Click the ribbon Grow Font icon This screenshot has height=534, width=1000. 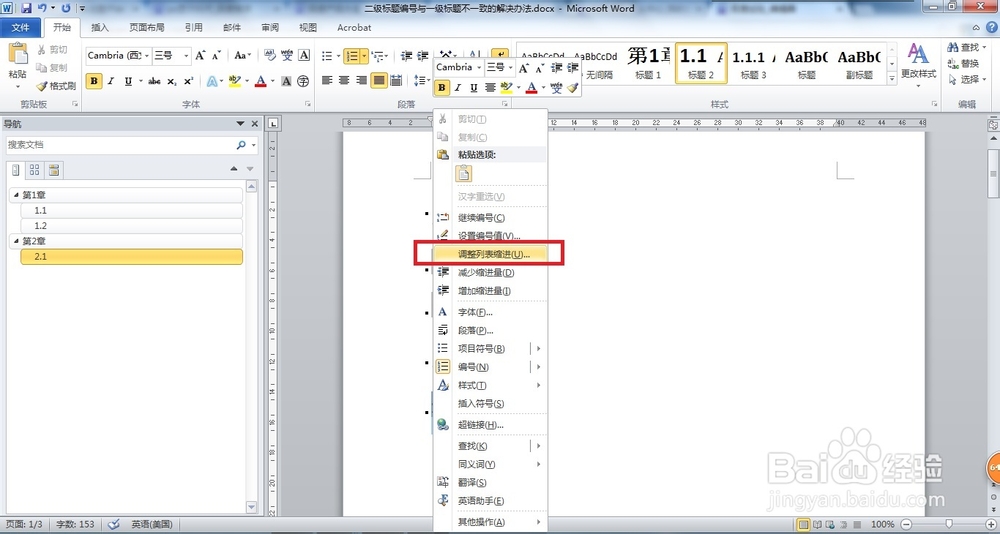[200, 56]
